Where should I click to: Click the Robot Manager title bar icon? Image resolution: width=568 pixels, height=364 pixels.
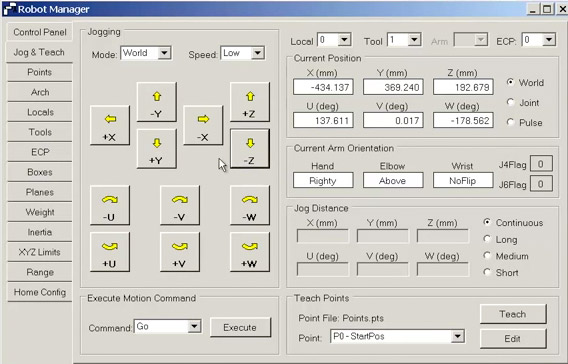pyautogui.click(x=9, y=9)
